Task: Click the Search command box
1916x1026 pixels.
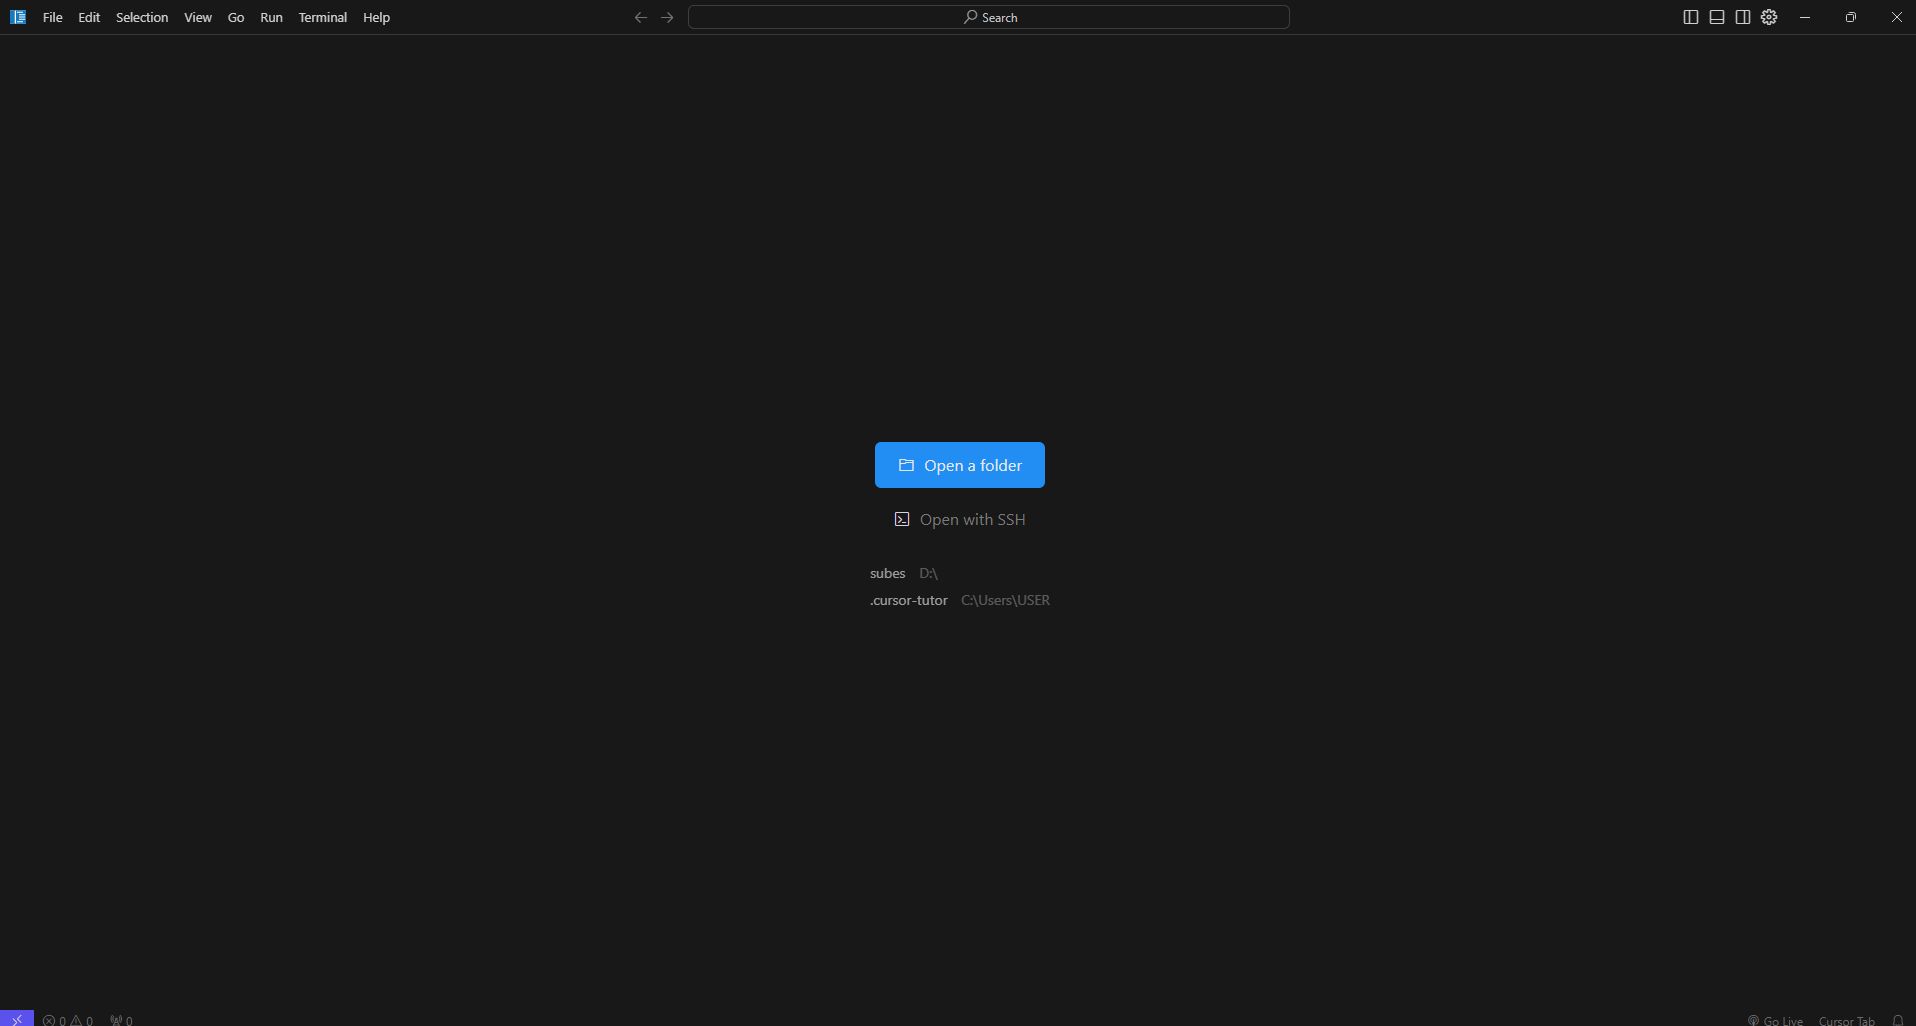Action: click(x=989, y=17)
